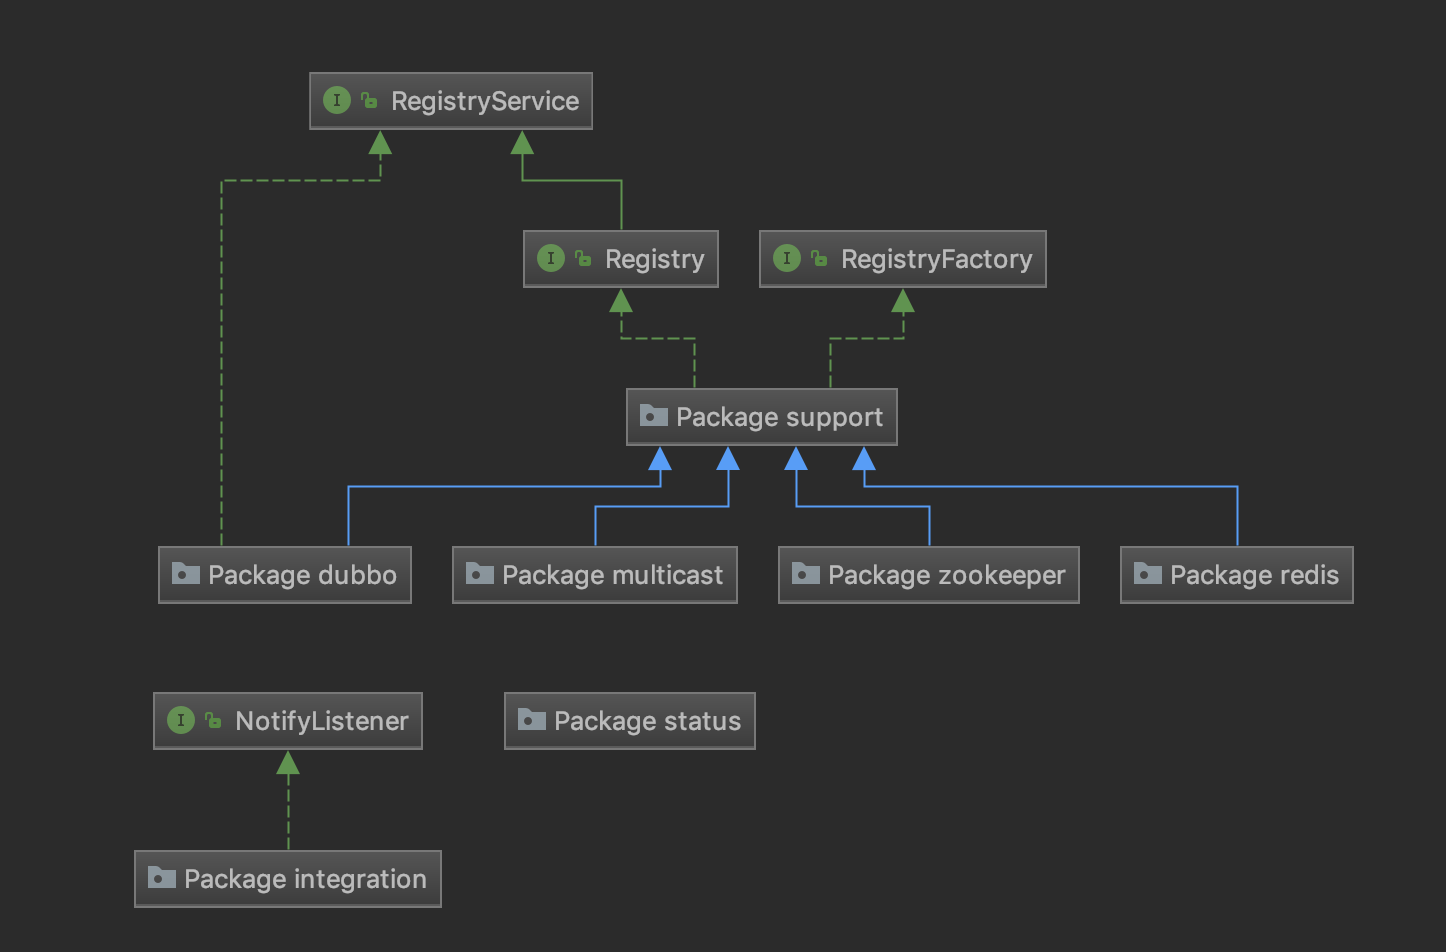Click the dashed arrow from Package integration to NotifyListener
The height and width of the screenshot is (952, 1446).
click(x=288, y=800)
